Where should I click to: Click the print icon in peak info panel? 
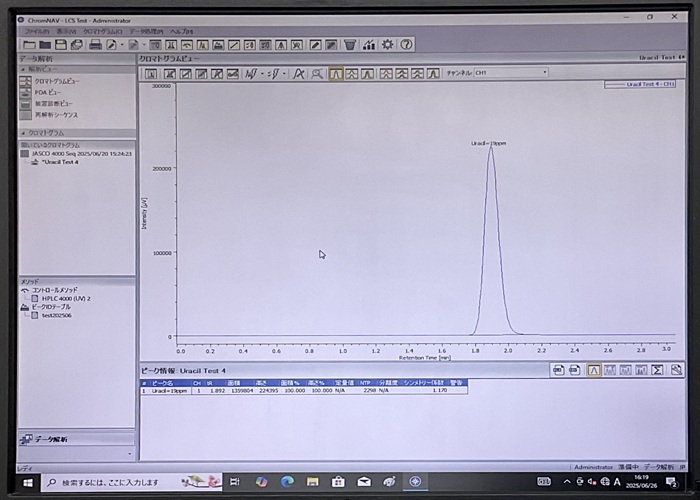559,370
